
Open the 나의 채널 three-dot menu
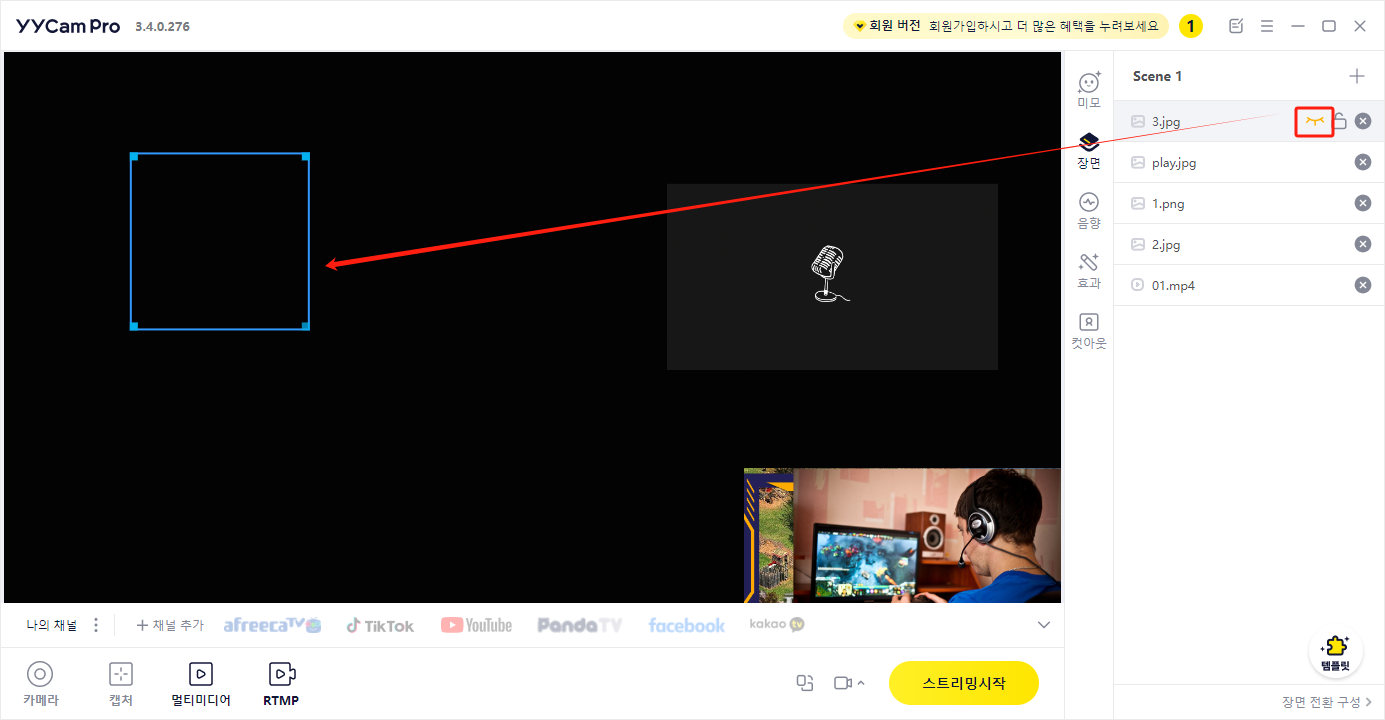tap(96, 625)
